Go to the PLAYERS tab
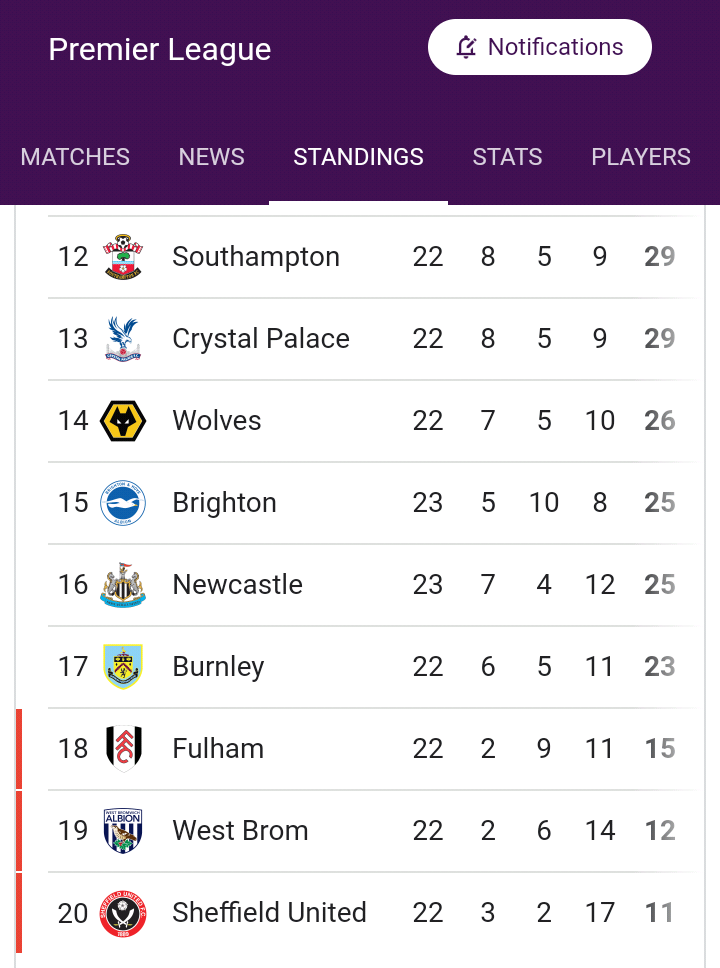 coord(641,157)
